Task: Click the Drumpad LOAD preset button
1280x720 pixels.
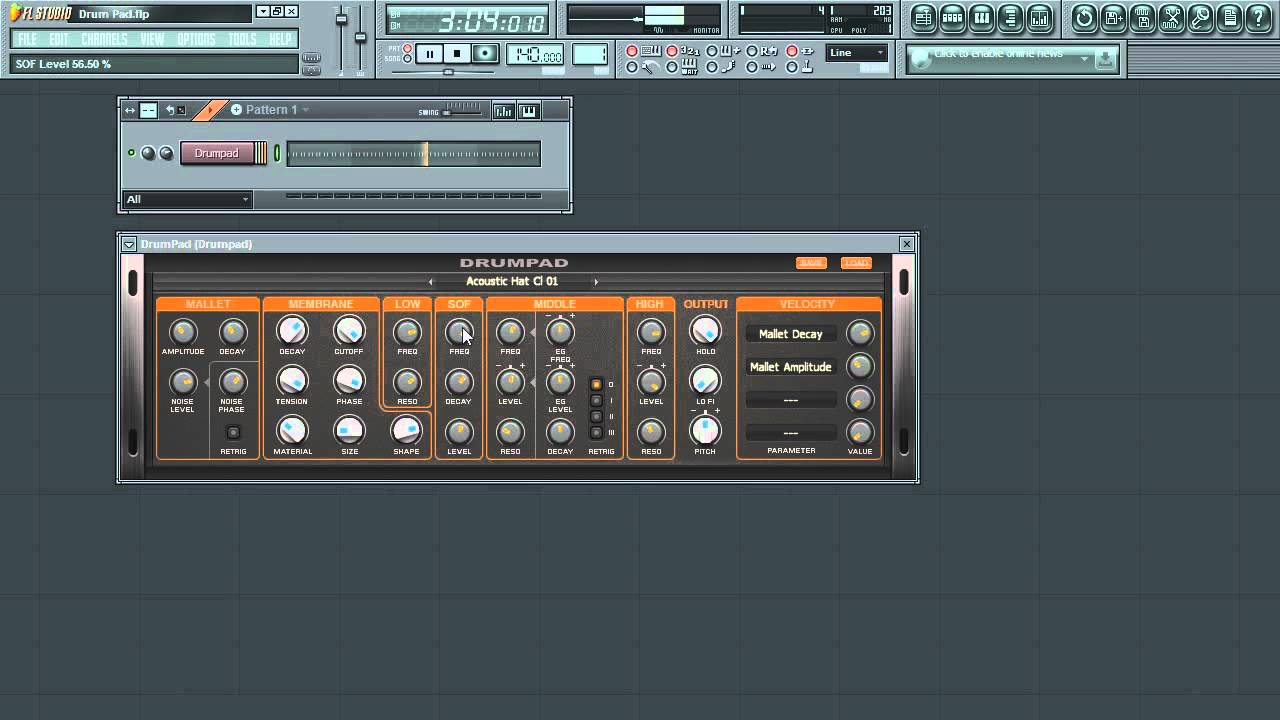Action: [x=856, y=263]
